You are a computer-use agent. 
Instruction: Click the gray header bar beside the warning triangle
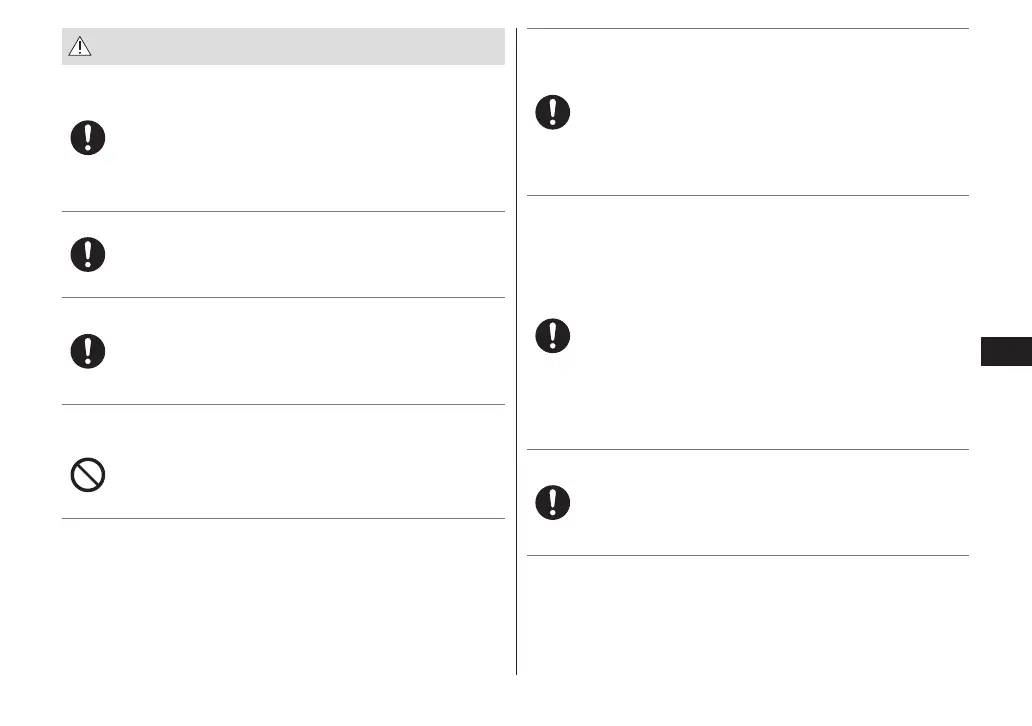300,47
